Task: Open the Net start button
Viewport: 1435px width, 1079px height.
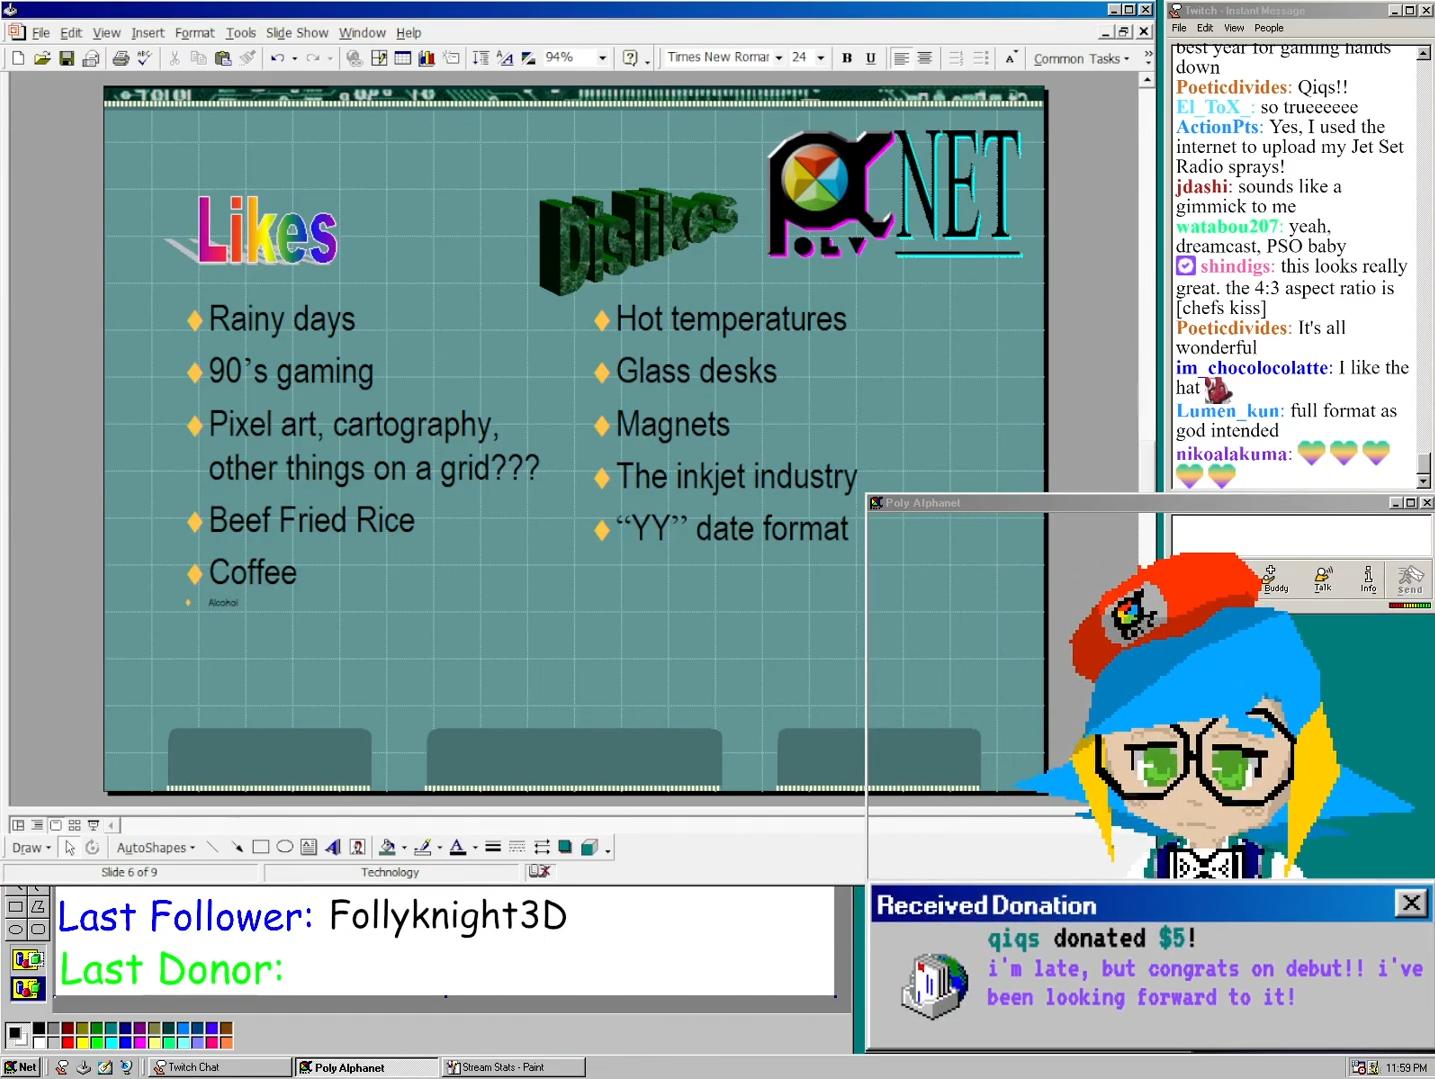Action: (21, 1067)
